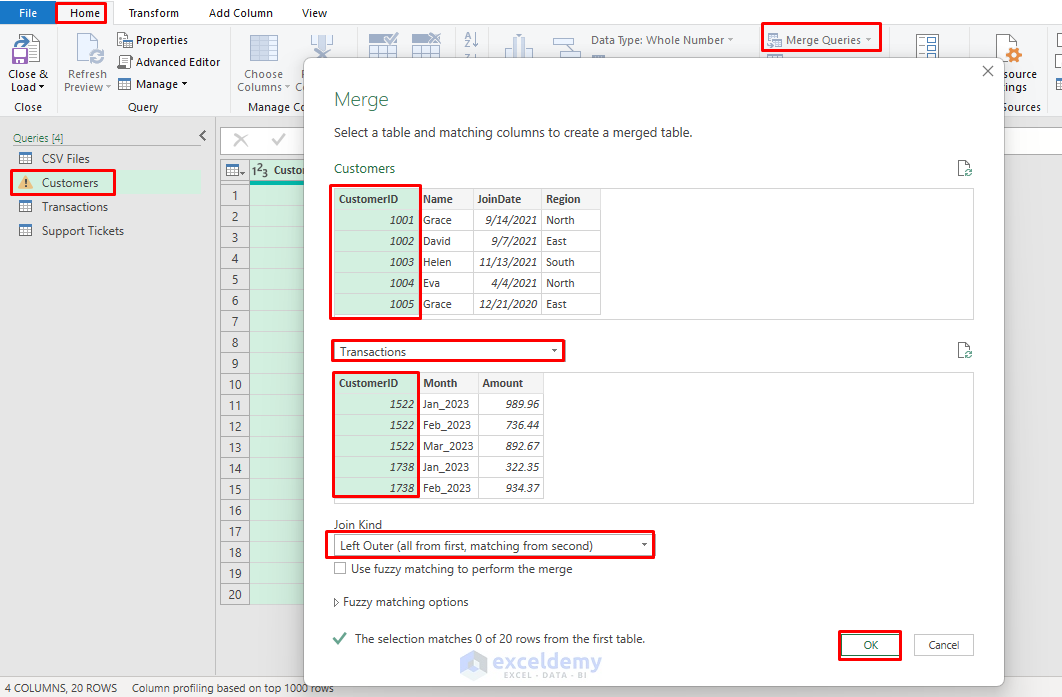This screenshot has height=697, width=1062.
Task: Launch the Advanced Editor
Action: click(169, 62)
